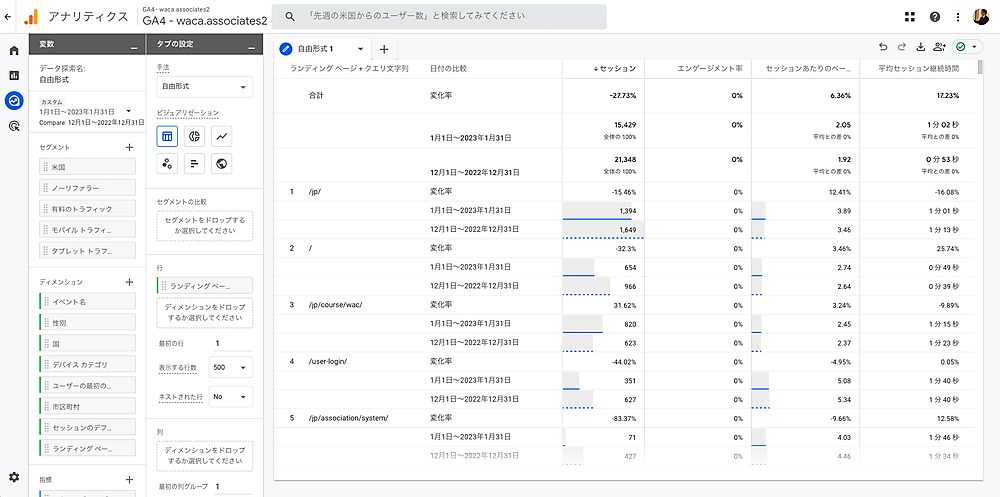Expand the 表示する行数 500 dropdown
This screenshot has height=497, width=1000.
coord(230,368)
